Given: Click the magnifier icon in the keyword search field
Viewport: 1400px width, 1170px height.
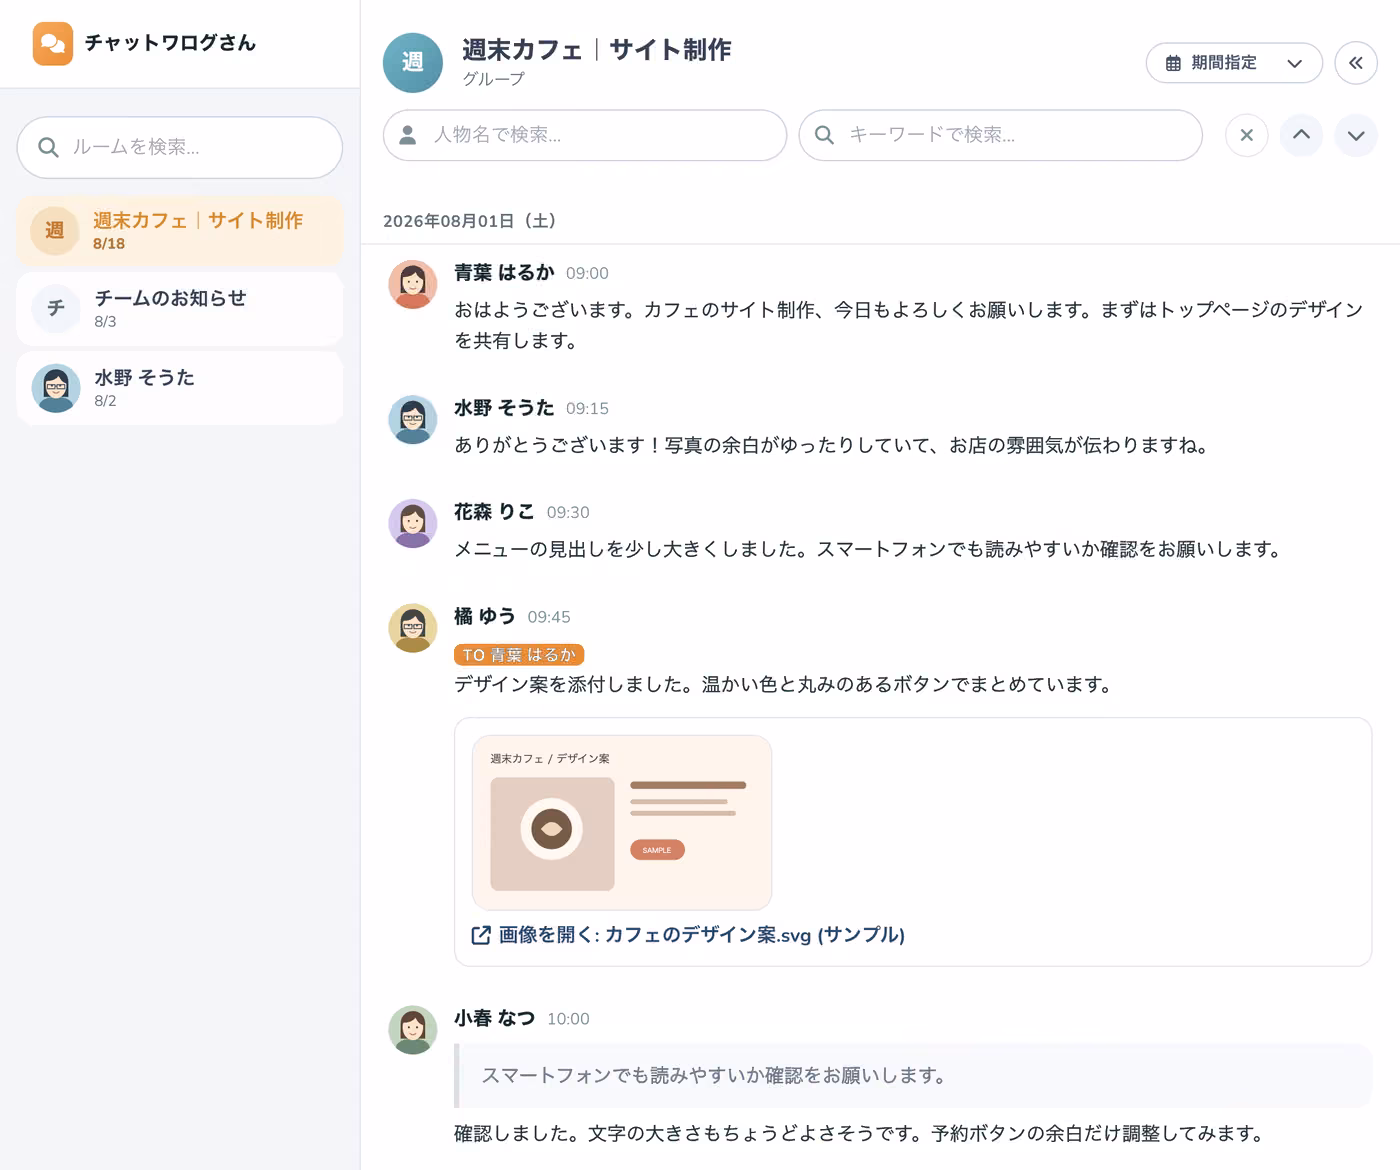Looking at the screenshot, I should click(824, 135).
